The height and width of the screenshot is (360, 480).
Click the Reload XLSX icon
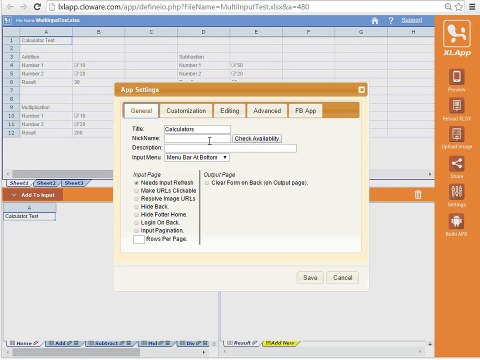(456, 106)
